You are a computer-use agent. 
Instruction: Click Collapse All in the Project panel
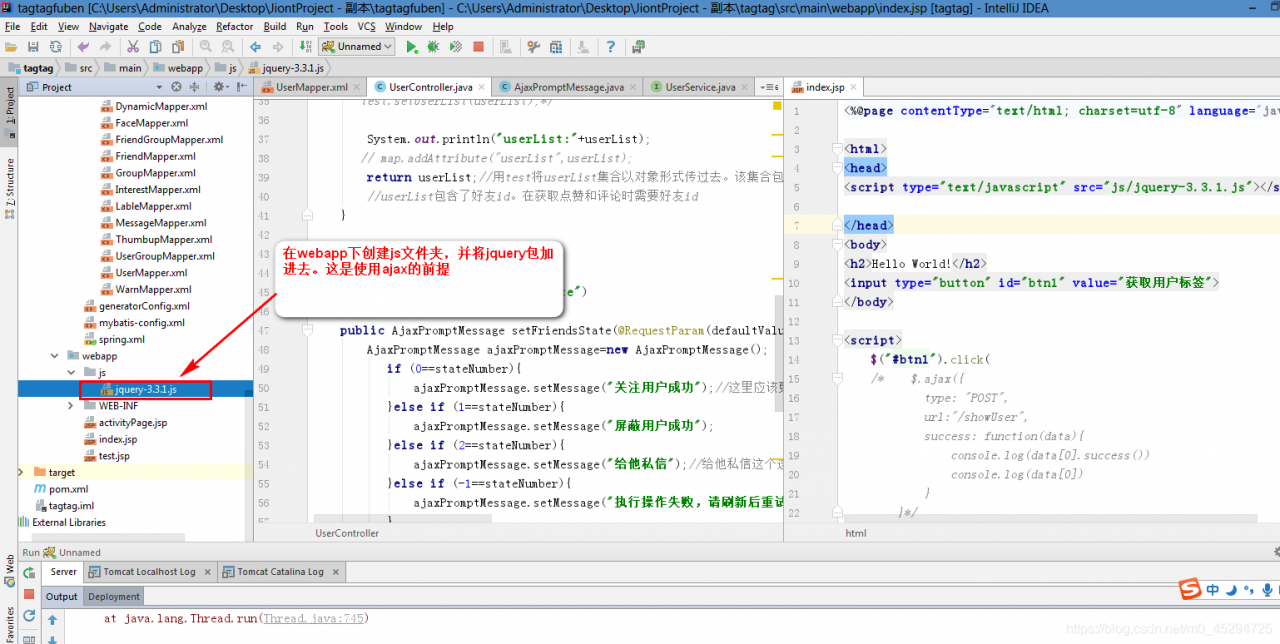tap(194, 87)
